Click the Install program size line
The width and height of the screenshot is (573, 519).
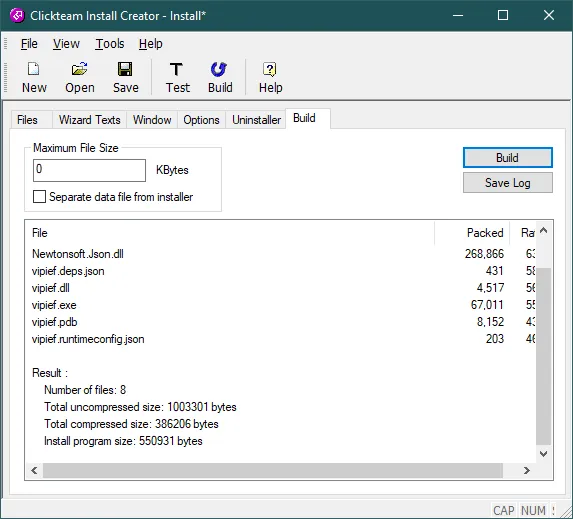(123, 441)
